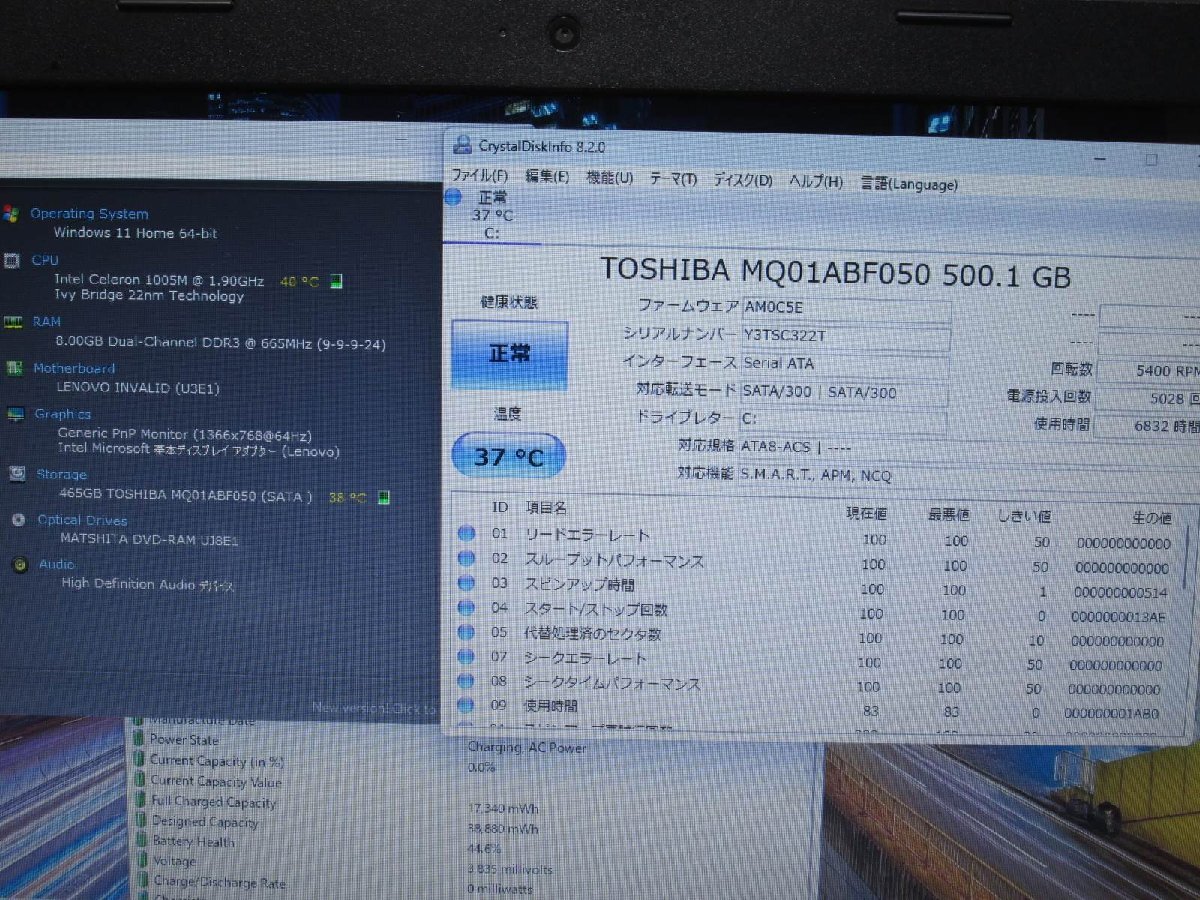Click the Graphics monitor icon in Speccy
Image resolution: width=1200 pixels, height=900 pixels.
15,414
